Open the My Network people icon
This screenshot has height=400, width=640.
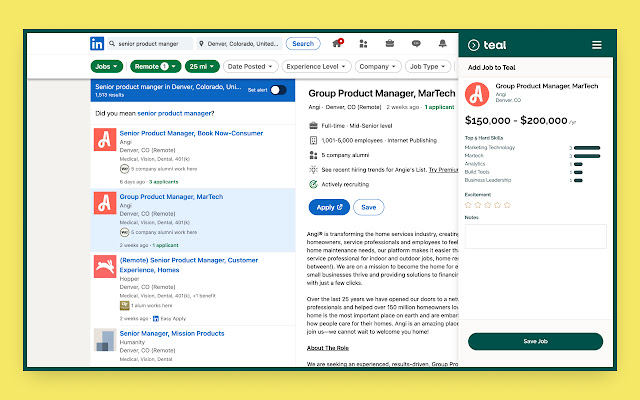point(363,43)
